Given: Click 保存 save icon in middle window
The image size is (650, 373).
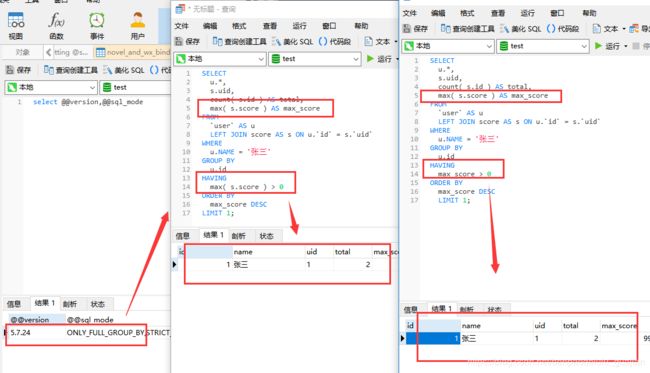Looking at the screenshot, I should tap(187, 41).
